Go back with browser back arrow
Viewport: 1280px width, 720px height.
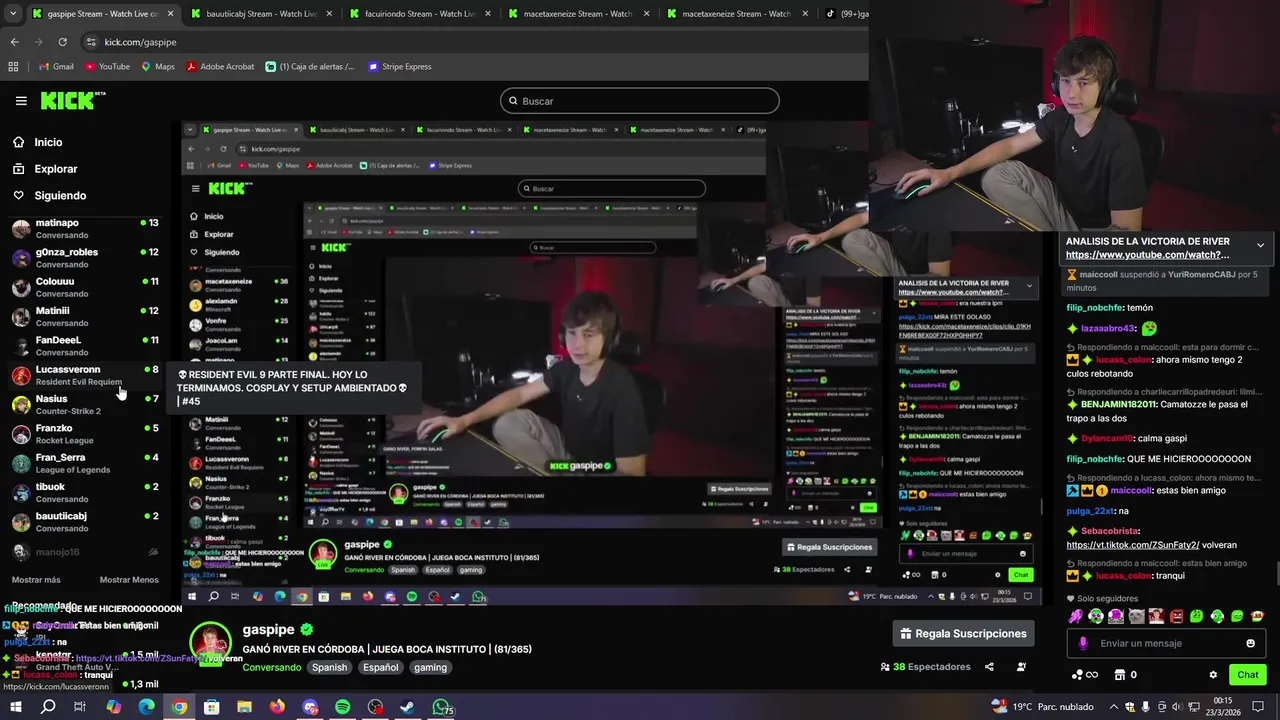tap(14, 42)
